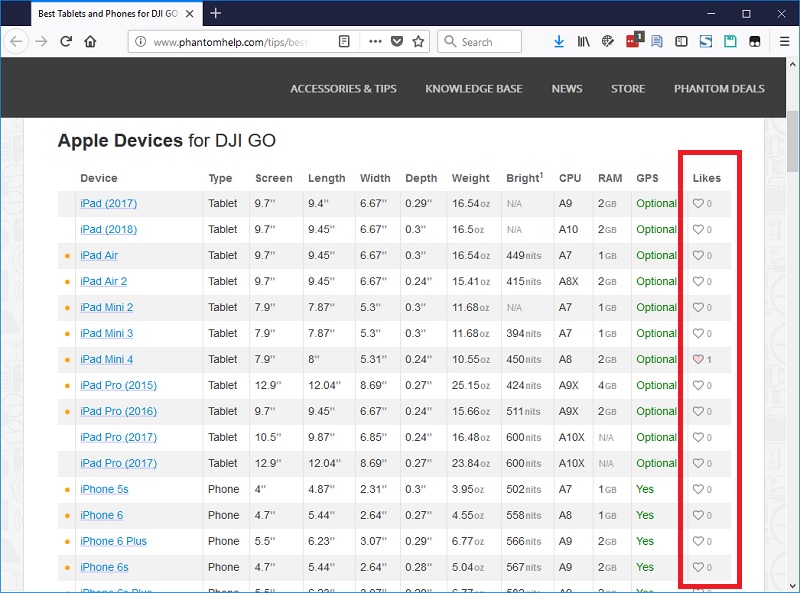Click the dark mask extension icon

point(755,41)
